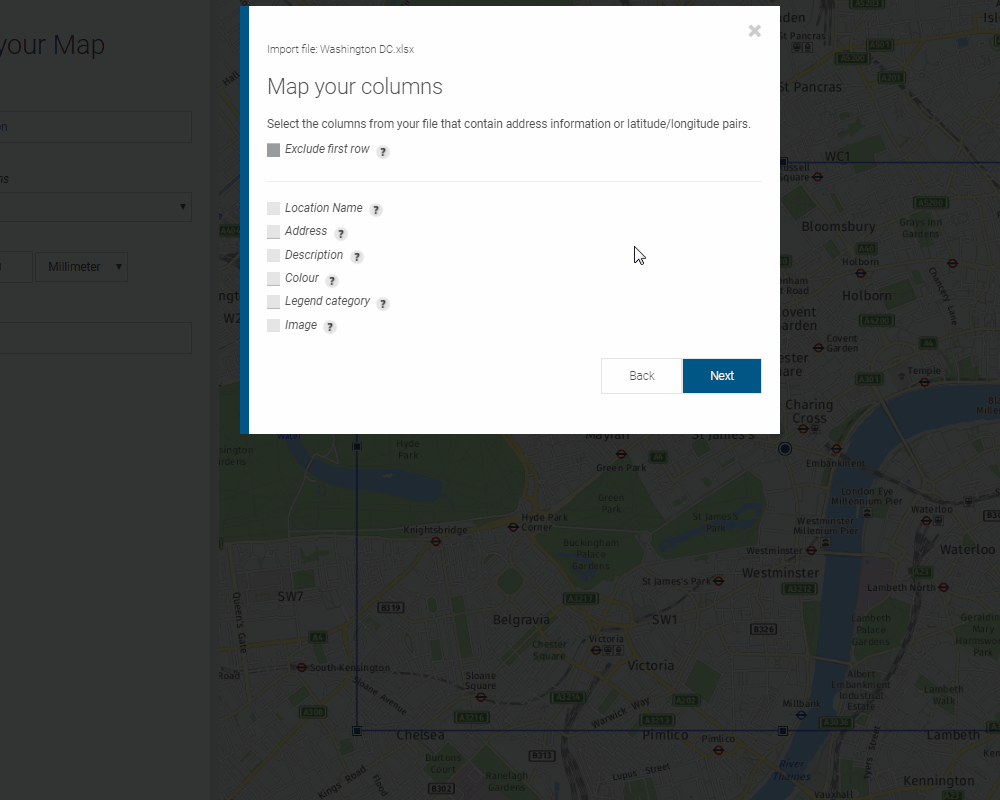
Task: Click the Back button
Action: [x=642, y=376]
